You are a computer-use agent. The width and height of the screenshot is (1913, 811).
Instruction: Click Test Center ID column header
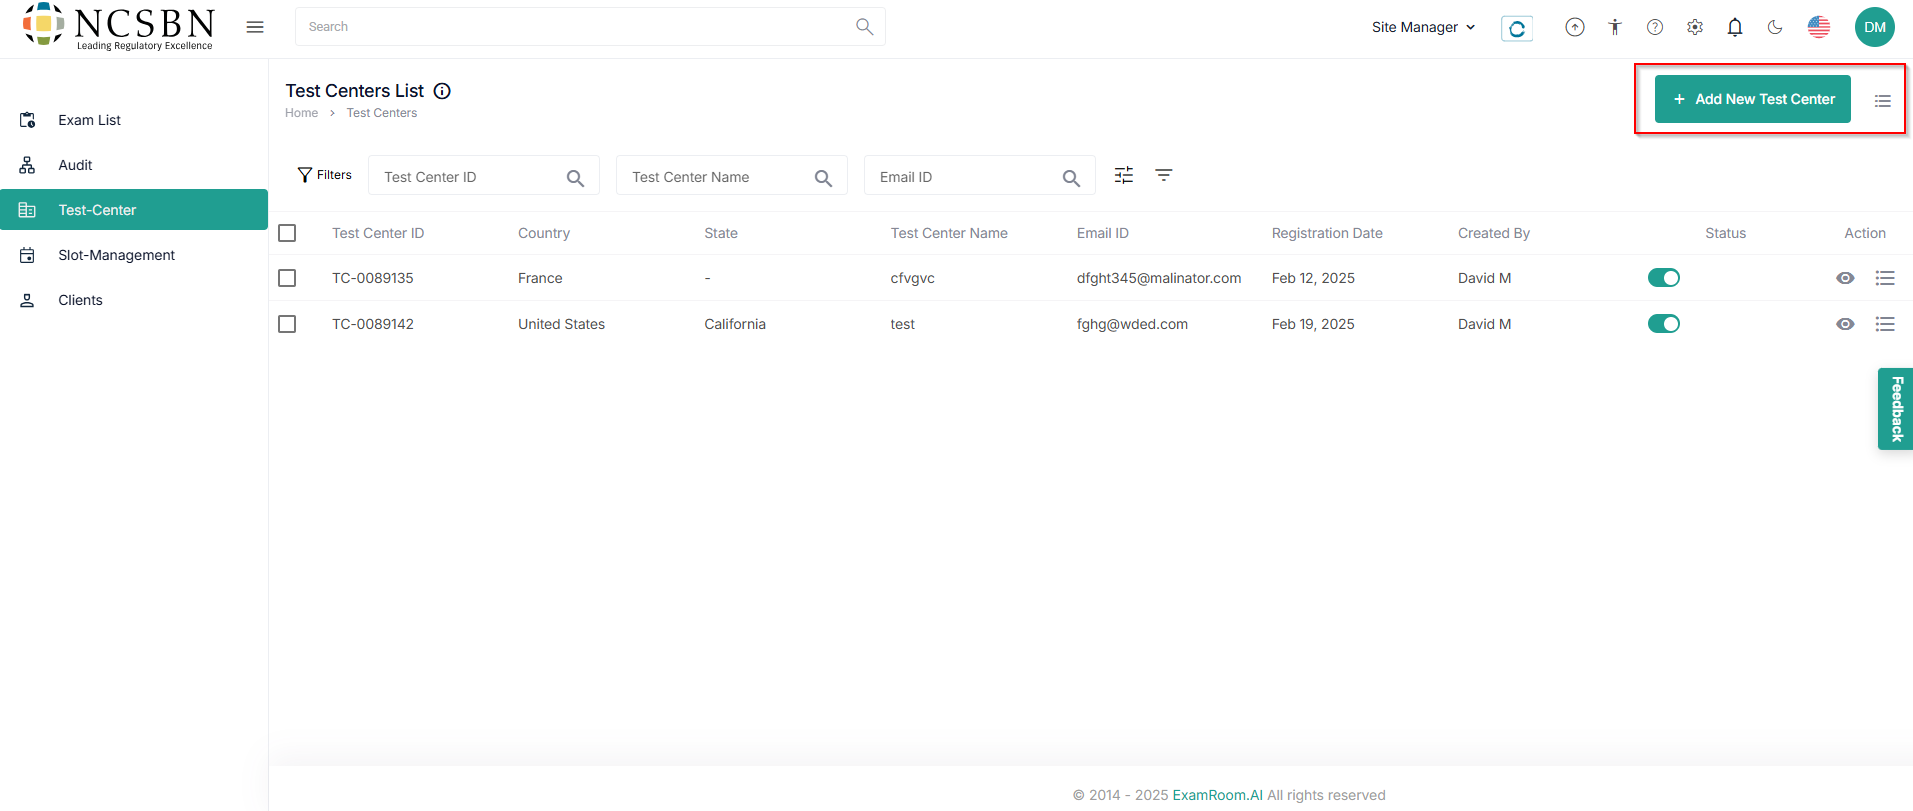378,233
